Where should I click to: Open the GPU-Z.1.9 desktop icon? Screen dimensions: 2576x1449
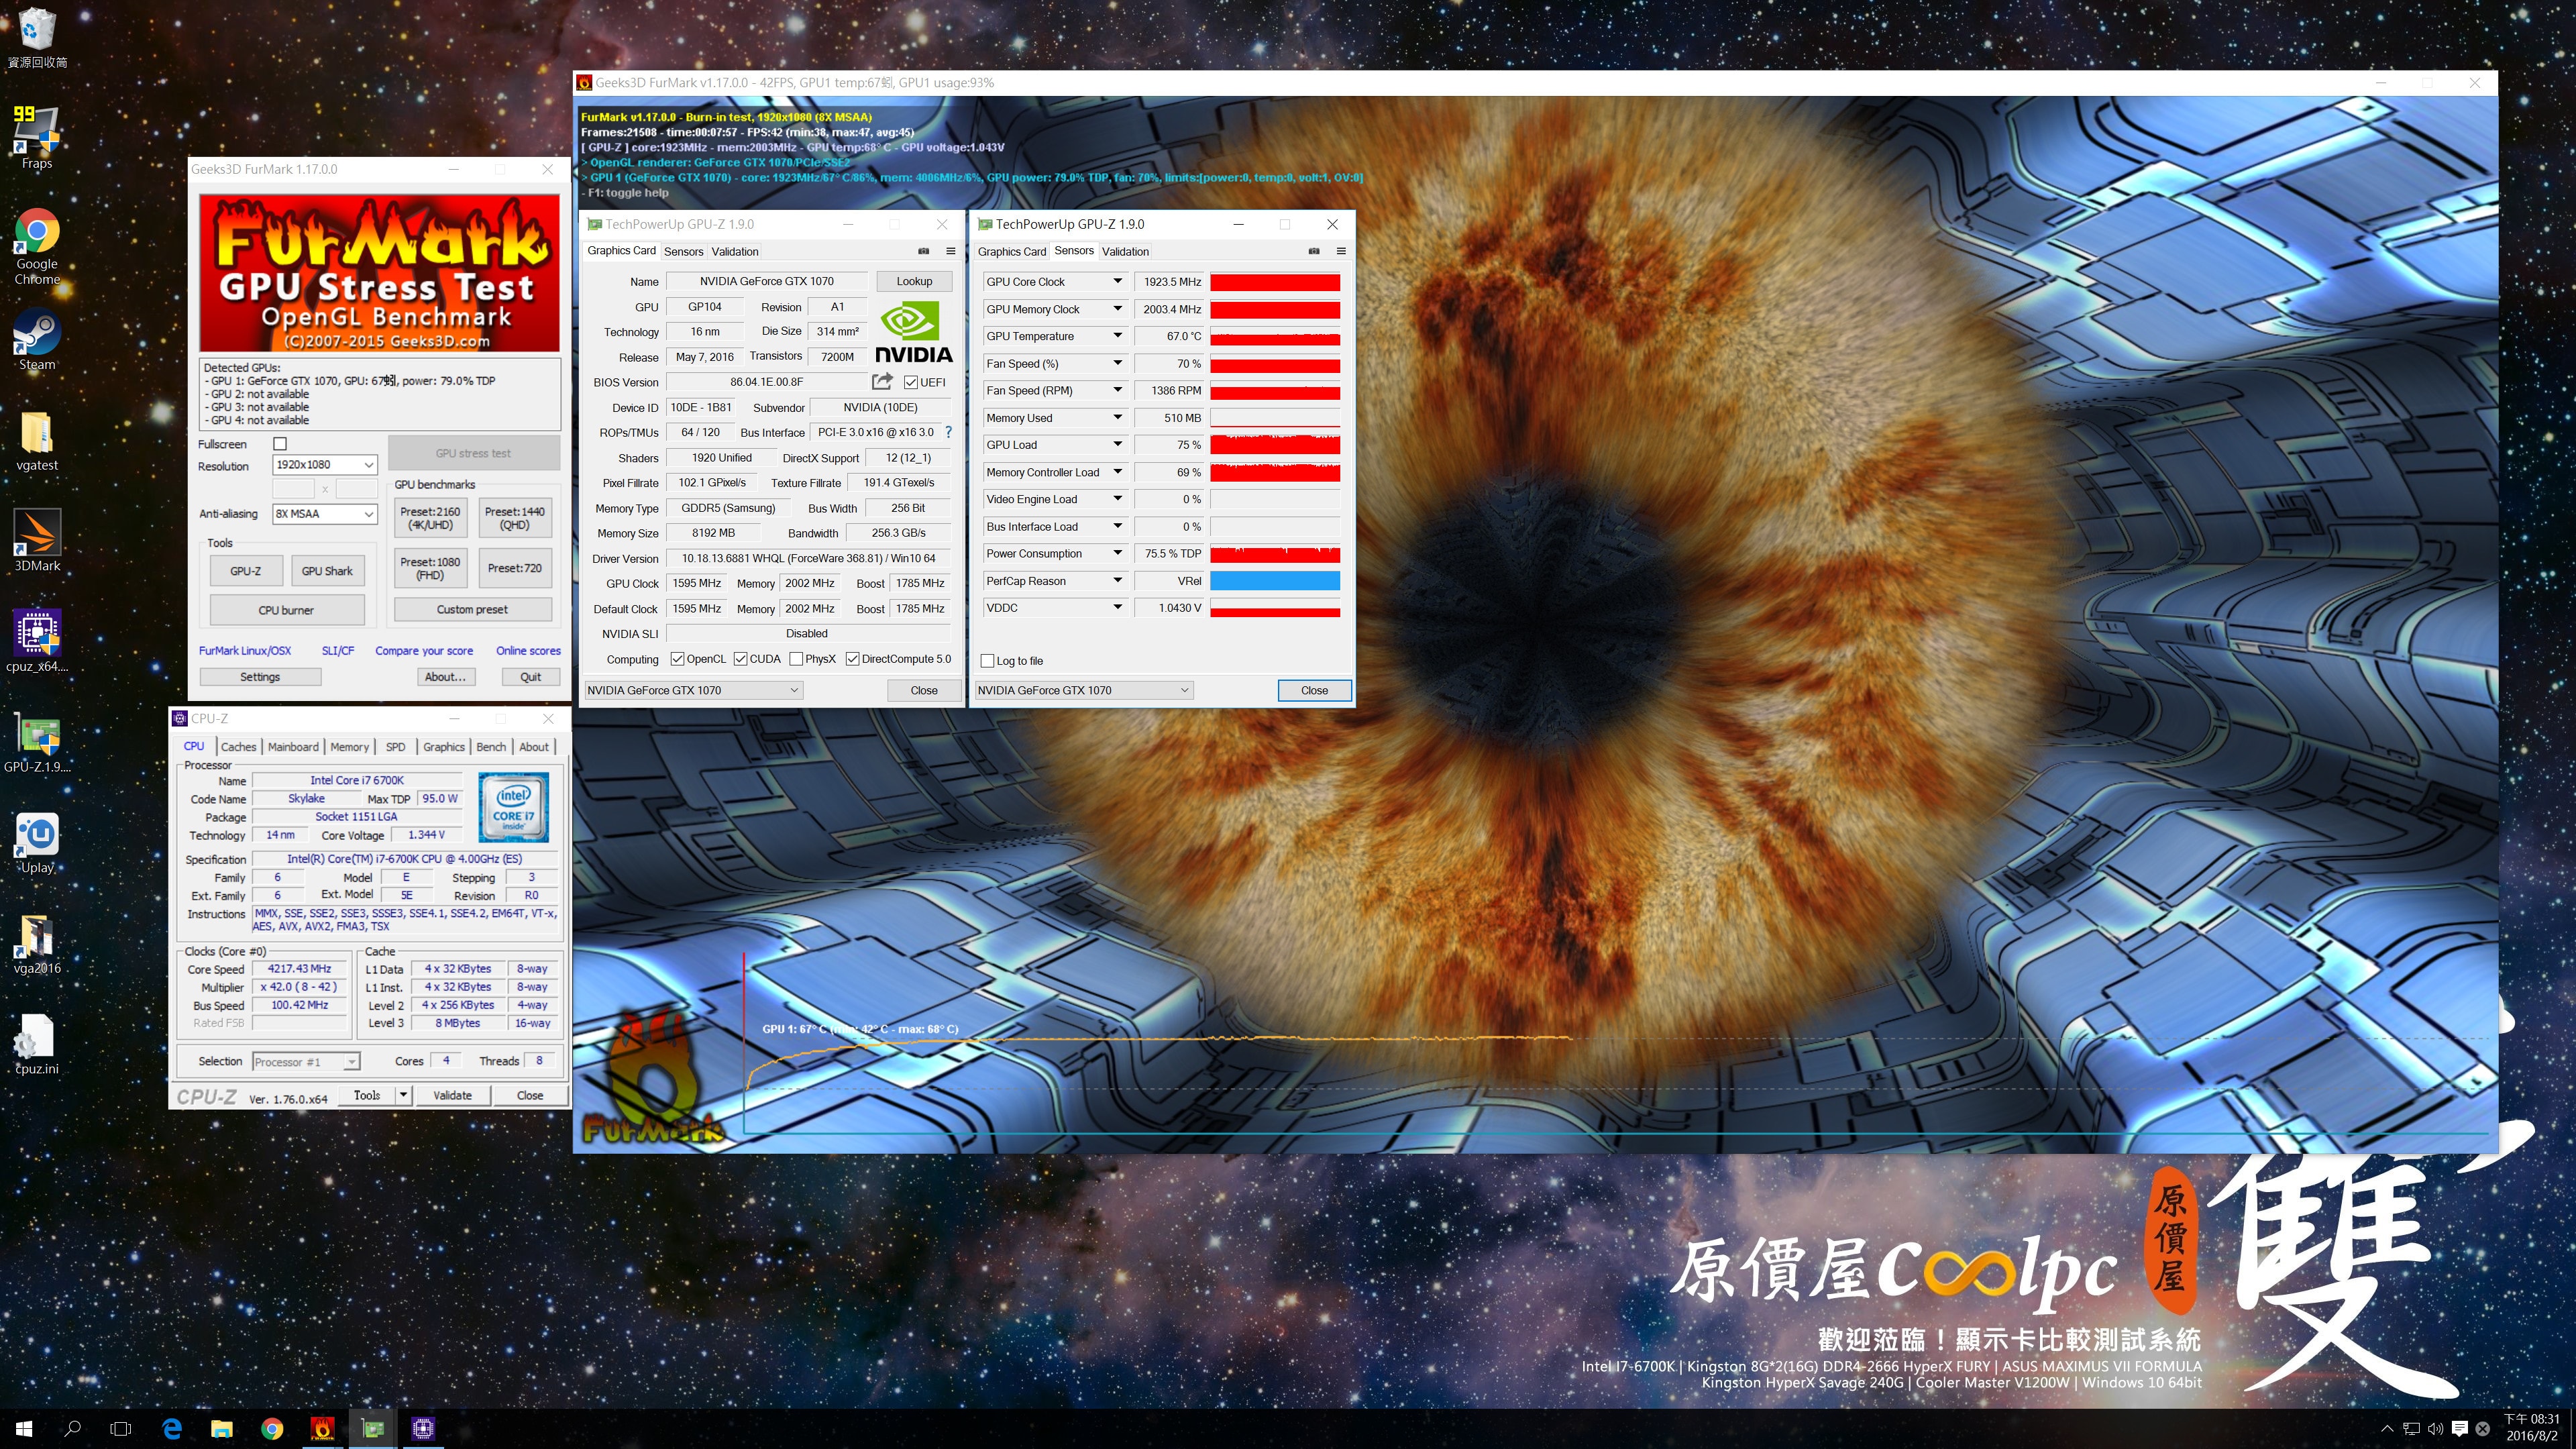(37, 742)
